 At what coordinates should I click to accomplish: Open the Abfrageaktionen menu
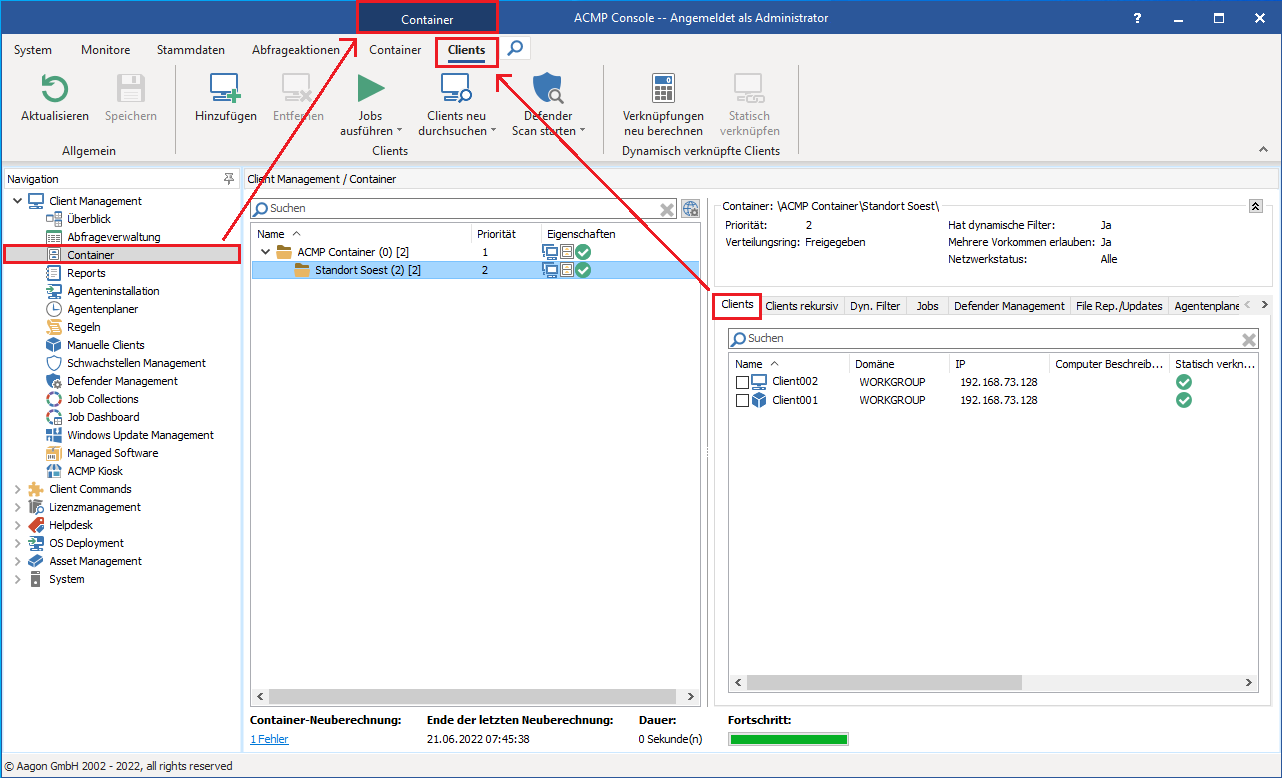click(x=296, y=50)
